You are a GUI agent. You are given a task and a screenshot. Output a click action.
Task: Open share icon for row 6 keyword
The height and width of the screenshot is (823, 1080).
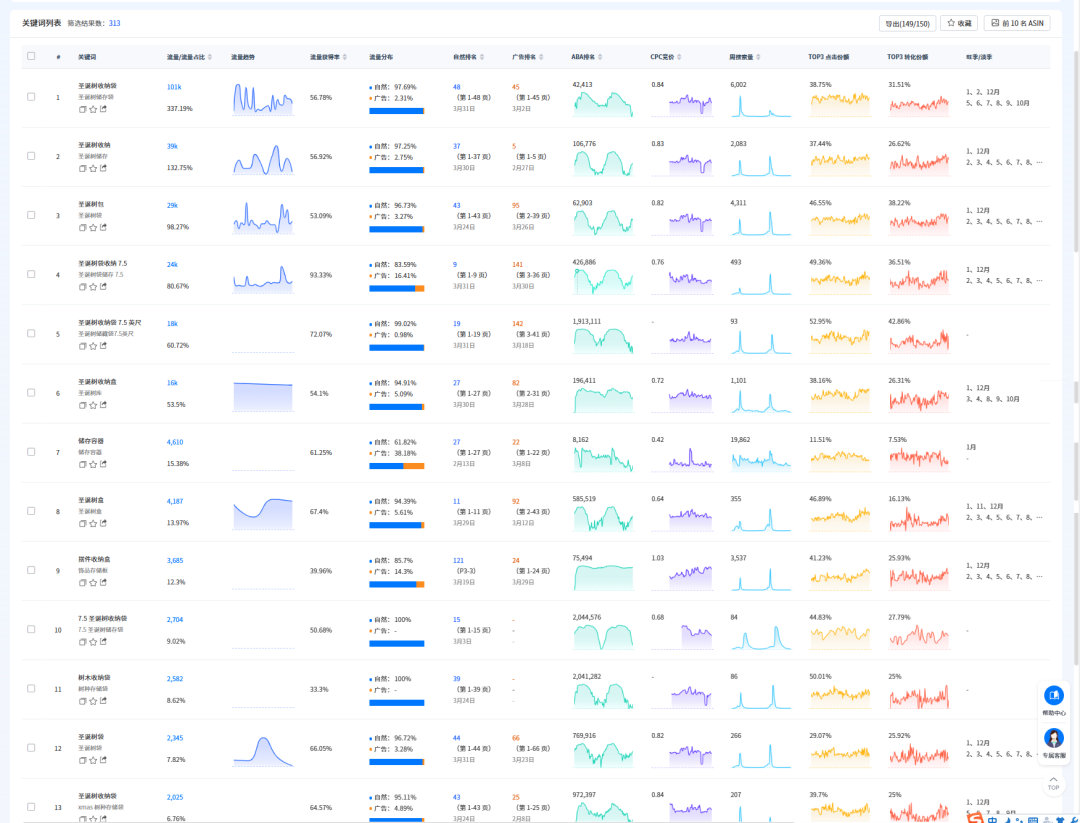[103, 405]
